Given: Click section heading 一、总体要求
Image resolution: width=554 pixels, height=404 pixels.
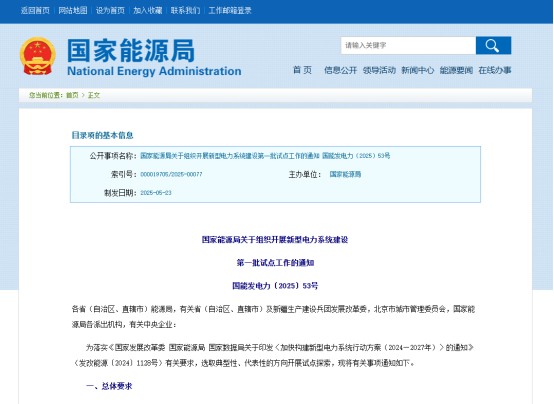Looking at the screenshot, I should (x=109, y=386).
